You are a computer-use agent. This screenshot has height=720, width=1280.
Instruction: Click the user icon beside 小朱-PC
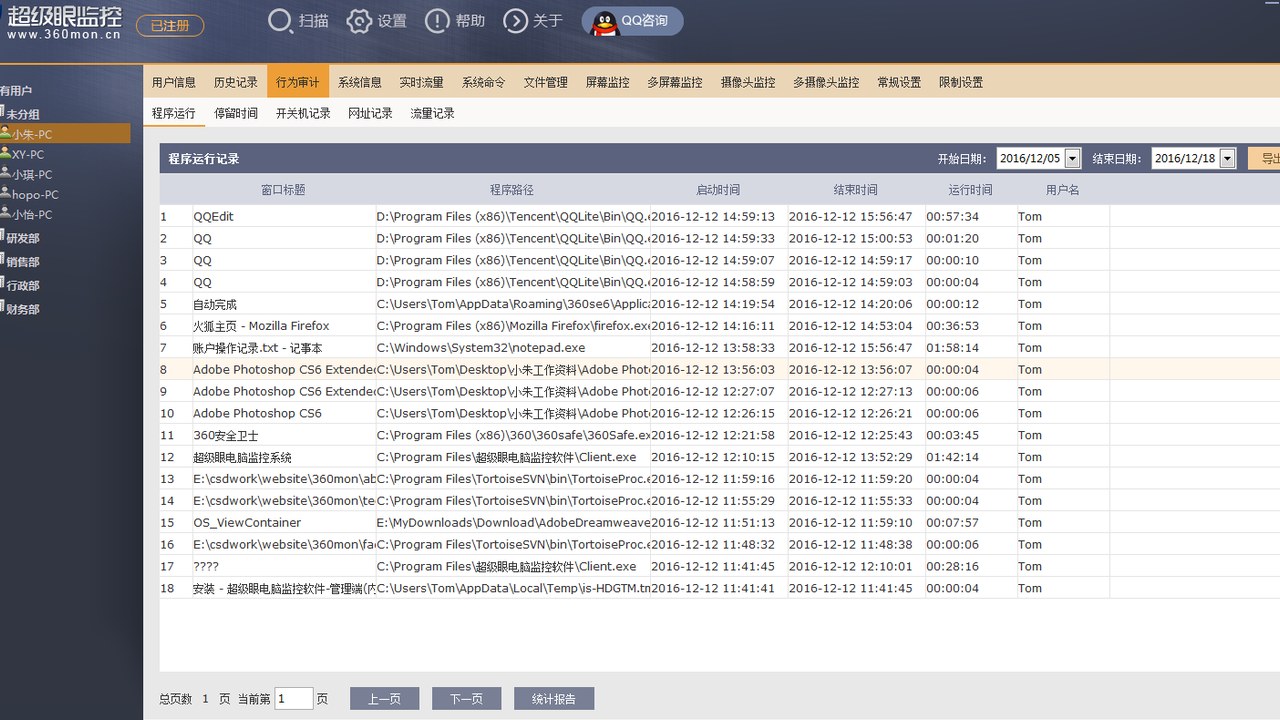[5, 133]
